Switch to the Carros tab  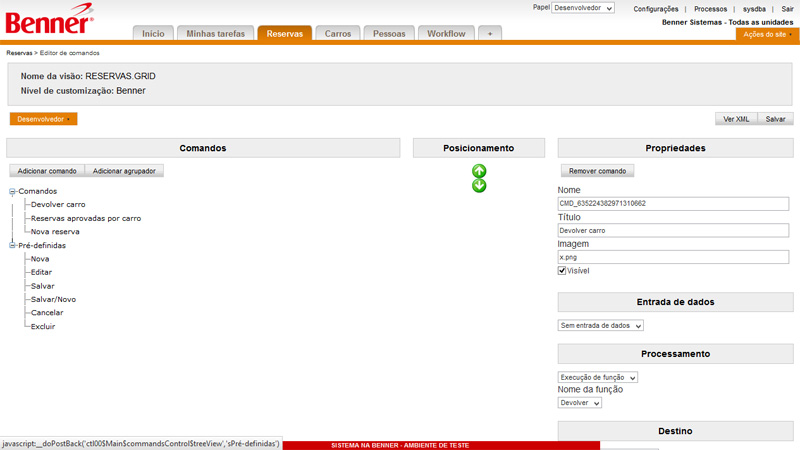click(x=337, y=33)
